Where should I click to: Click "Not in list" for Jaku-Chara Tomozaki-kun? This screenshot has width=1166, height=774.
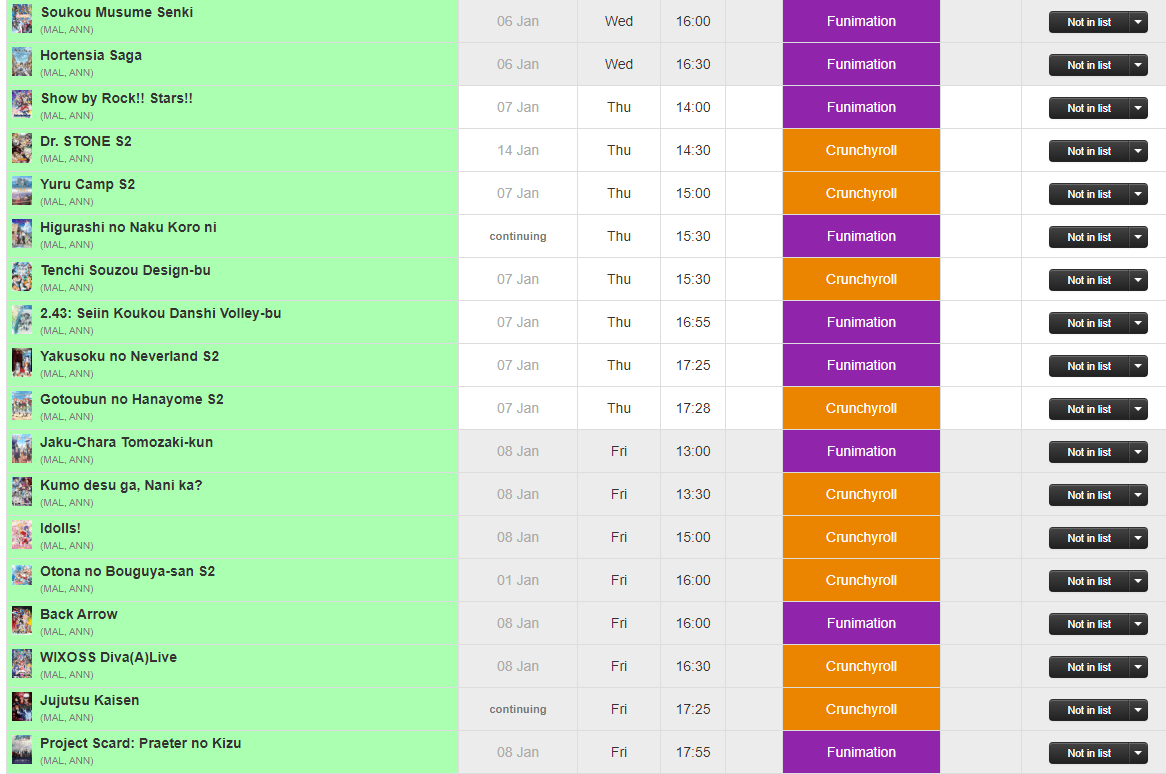click(1089, 452)
